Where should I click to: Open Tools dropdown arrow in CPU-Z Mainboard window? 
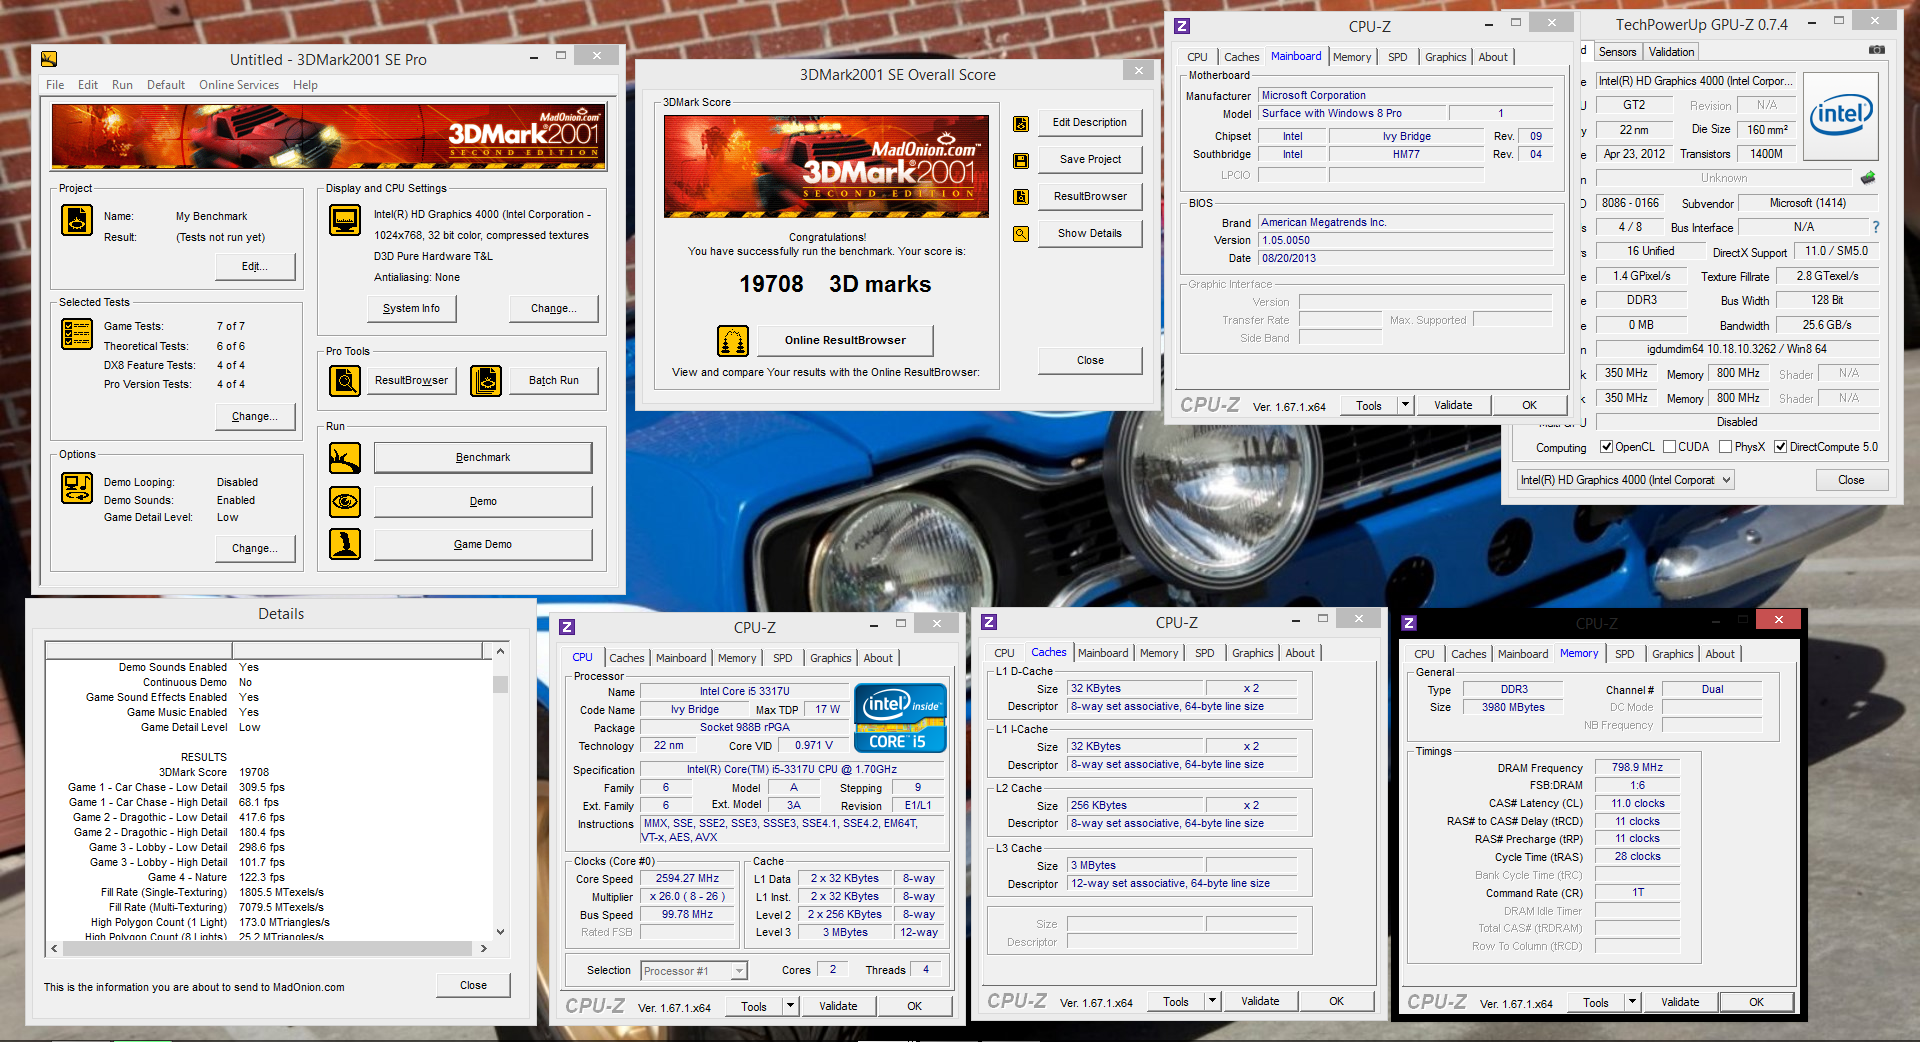(1405, 405)
